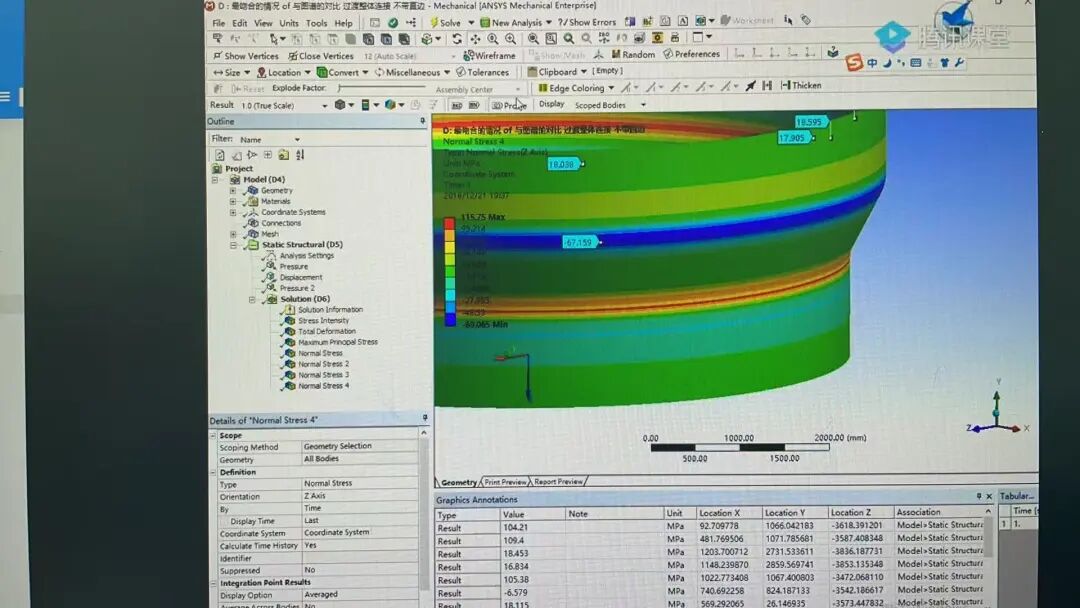The width and height of the screenshot is (1080, 608).
Task: Select Analysis Settings in the outline
Action: click(x=307, y=255)
